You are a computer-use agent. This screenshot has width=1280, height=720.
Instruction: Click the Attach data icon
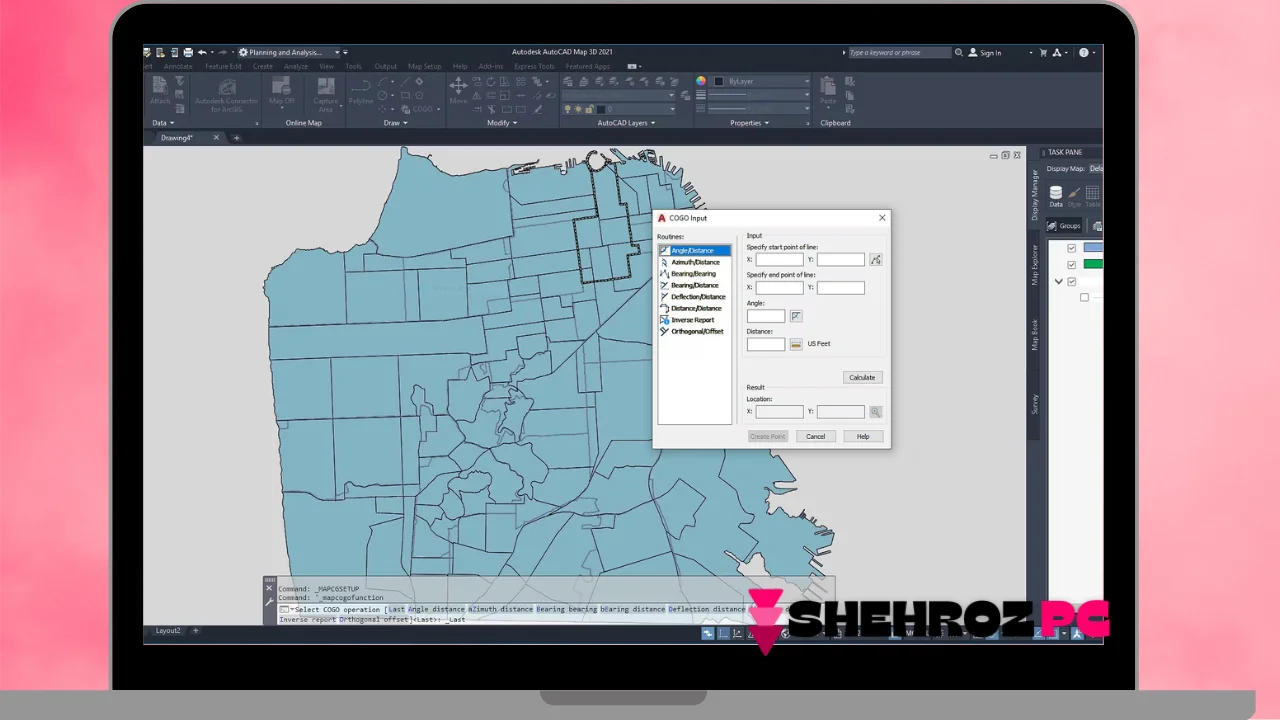(160, 90)
